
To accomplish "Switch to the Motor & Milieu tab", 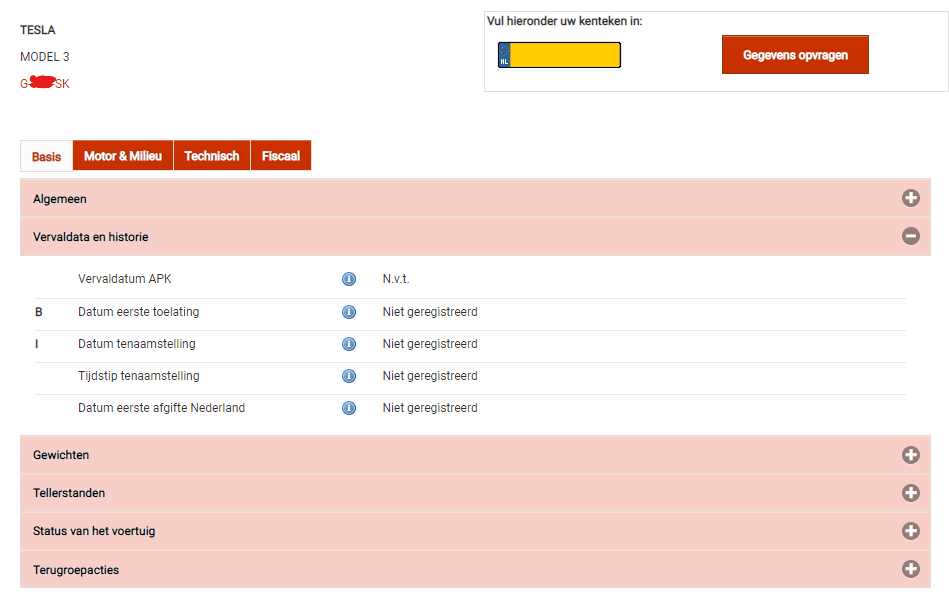I will [x=123, y=156].
